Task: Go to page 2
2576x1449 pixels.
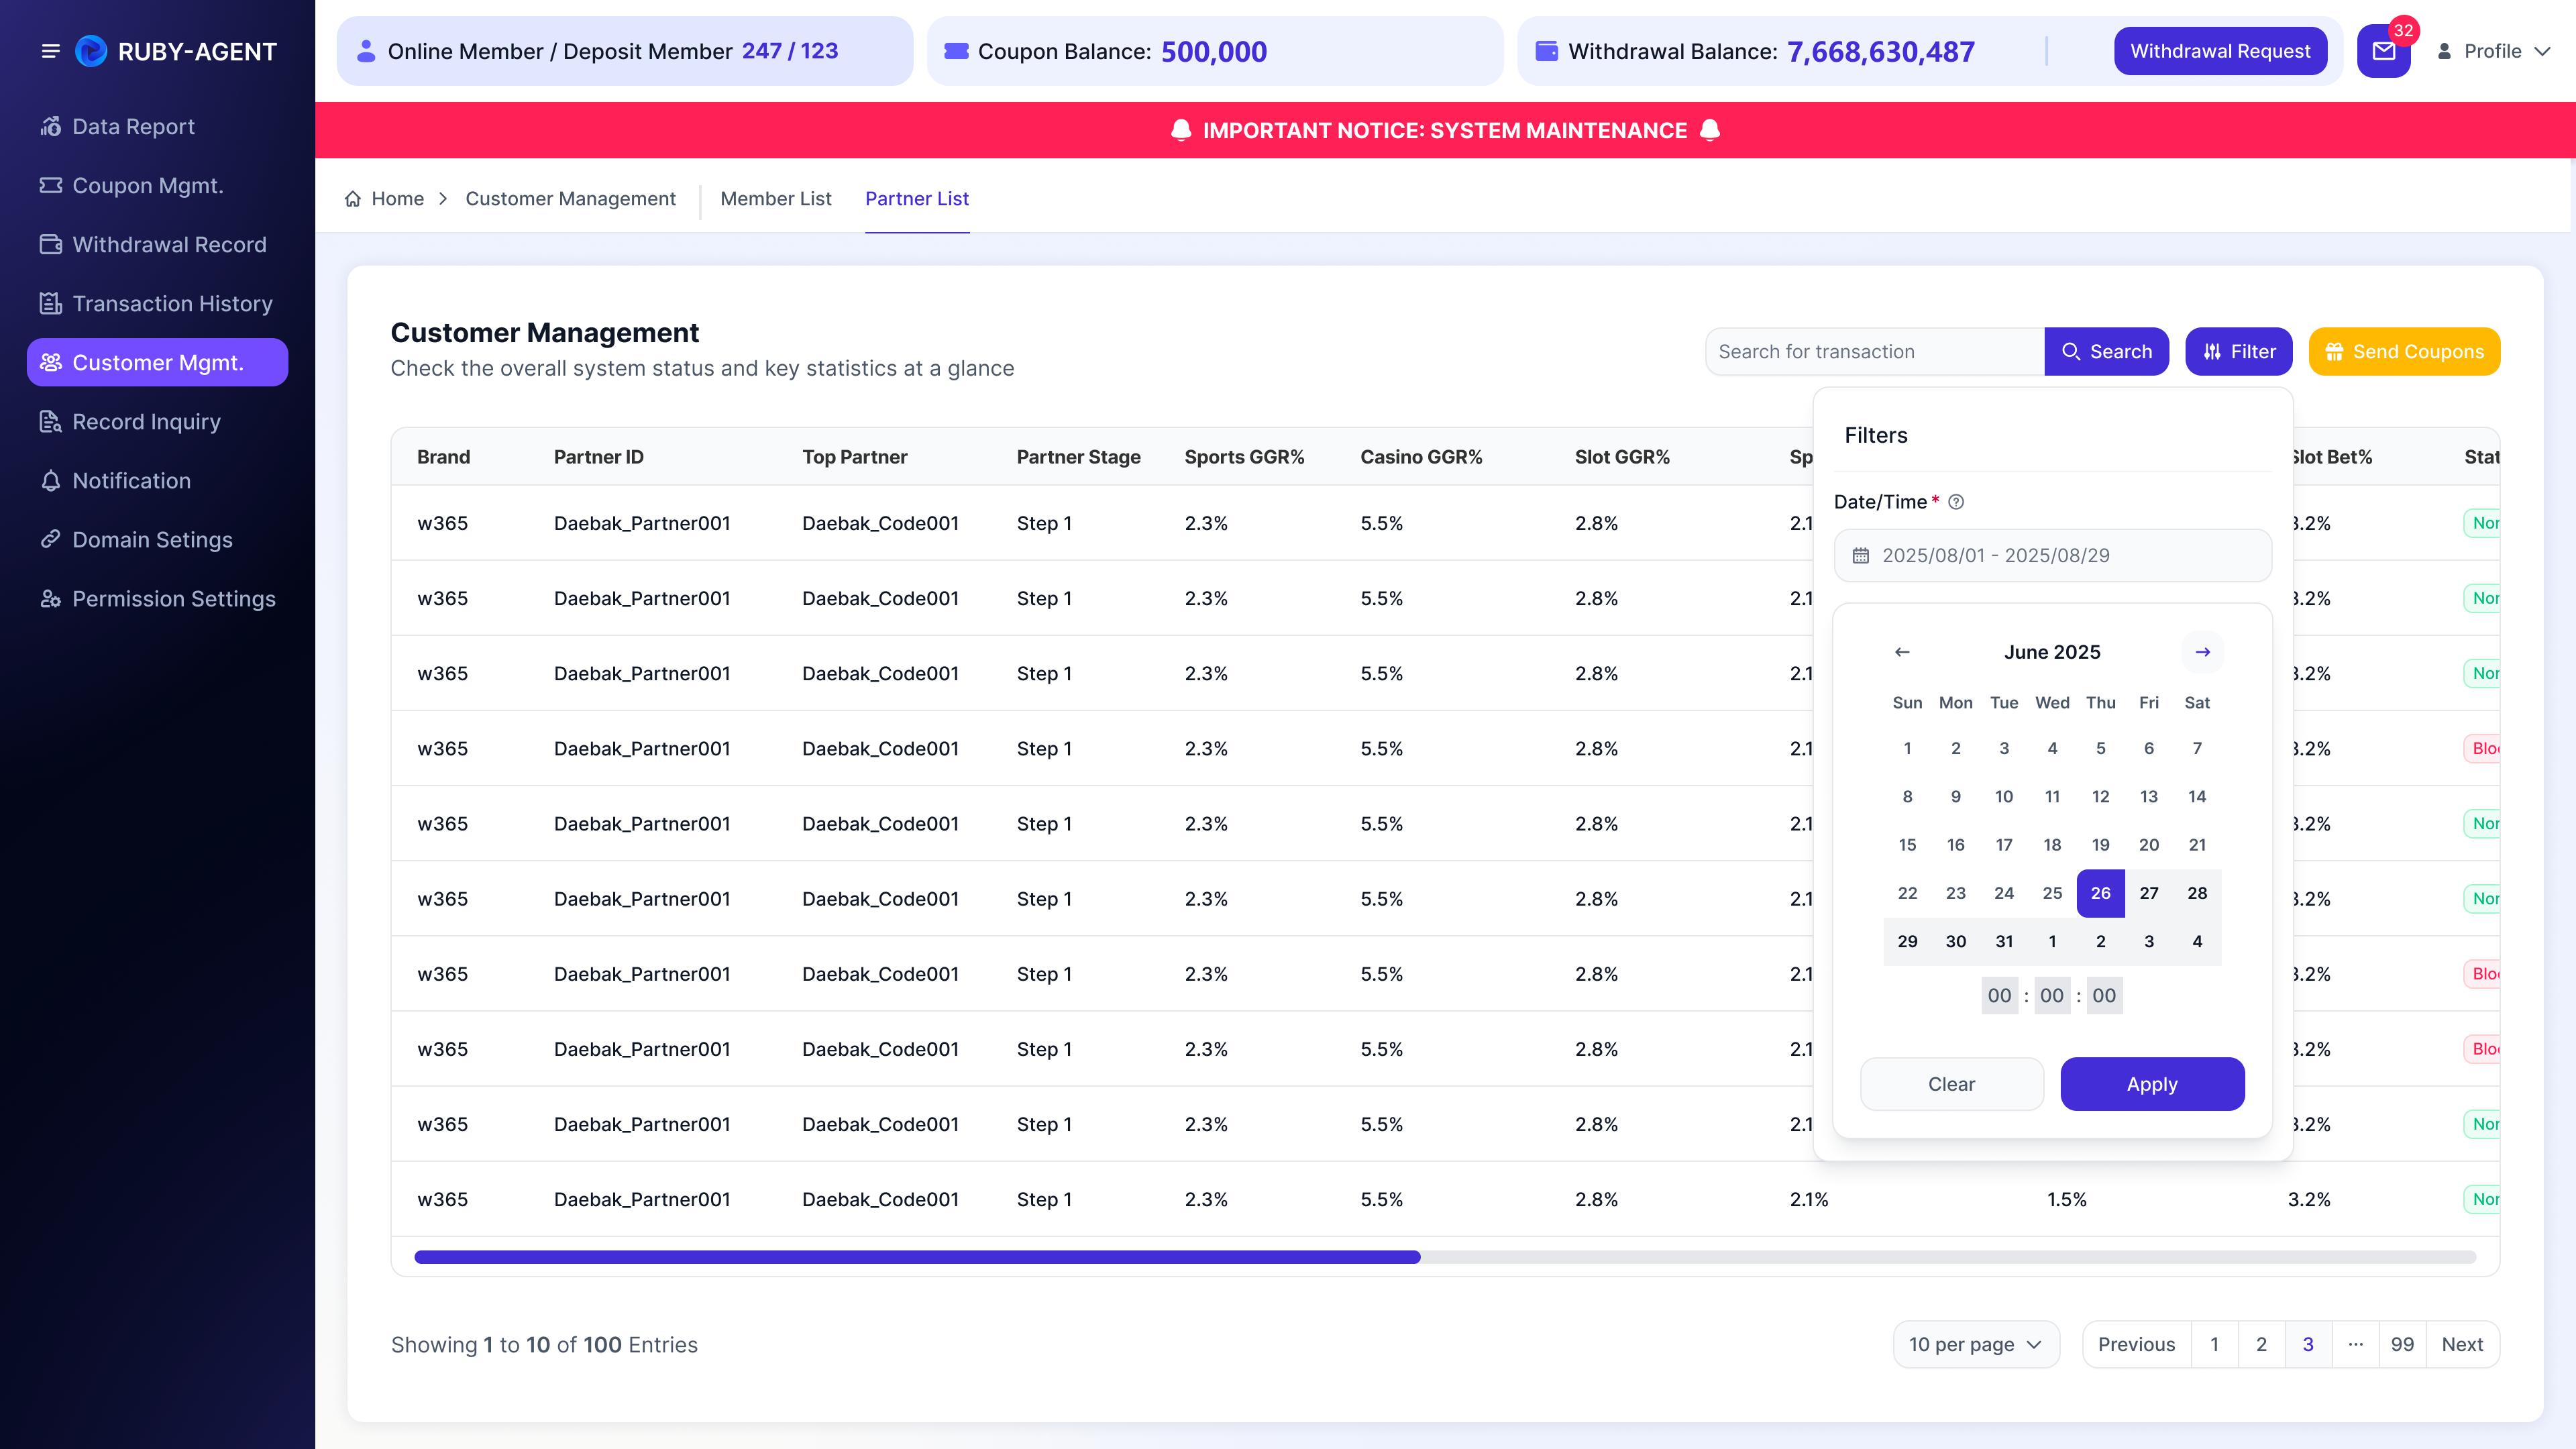Action: click(x=2261, y=1345)
